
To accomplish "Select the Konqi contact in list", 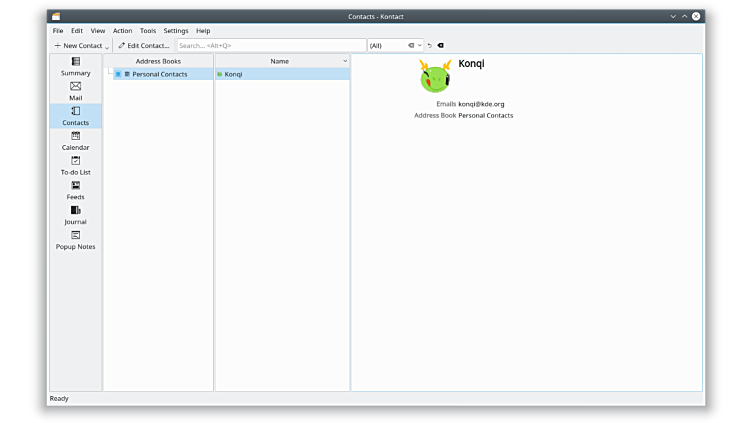I will coord(233,74).
